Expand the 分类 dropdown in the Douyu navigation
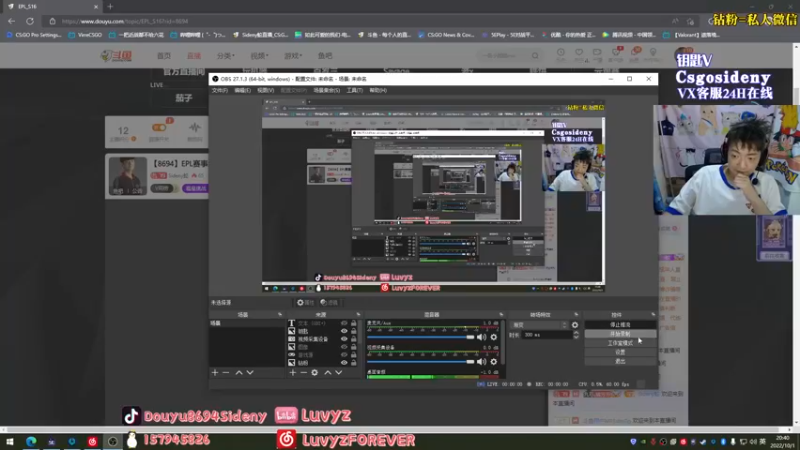 pyautogui.click(x=225, y=56)
